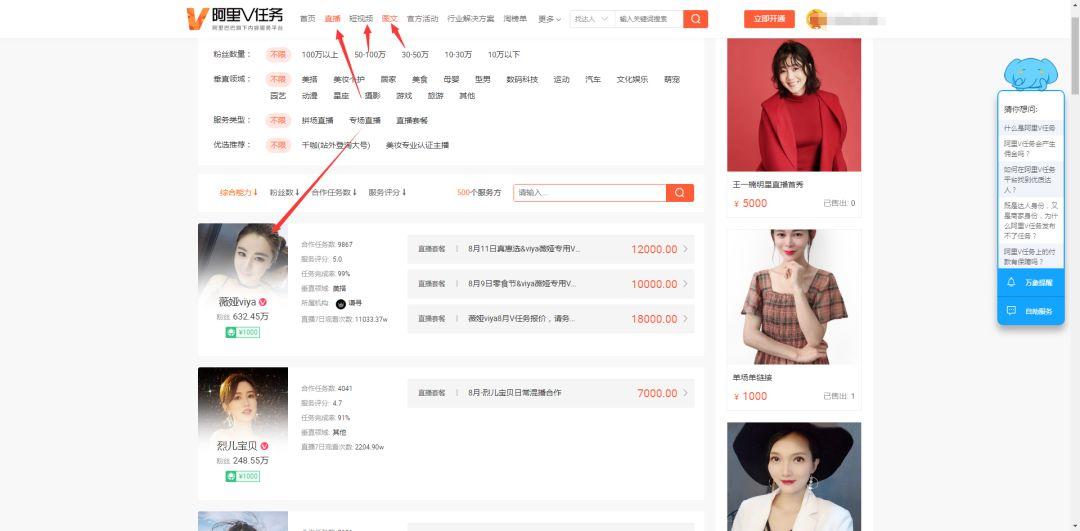Filter by 10万以下 fans
The width and height of the screenshot is (1080, 531).
pos(504,54)
